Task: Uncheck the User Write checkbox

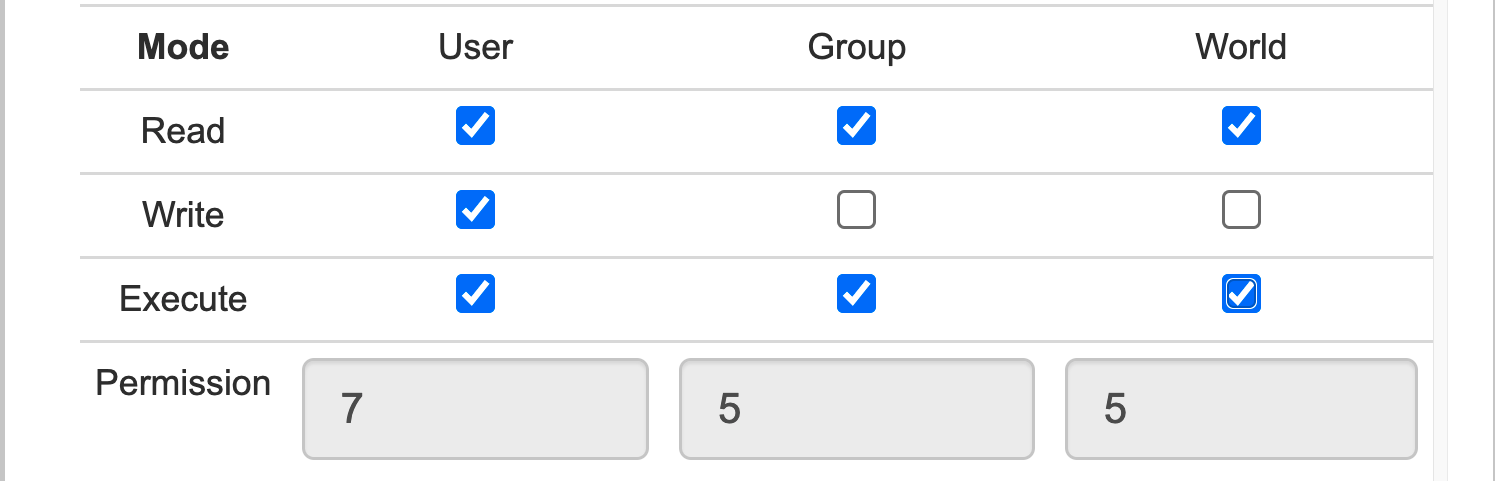Action: tap(475, 210)
